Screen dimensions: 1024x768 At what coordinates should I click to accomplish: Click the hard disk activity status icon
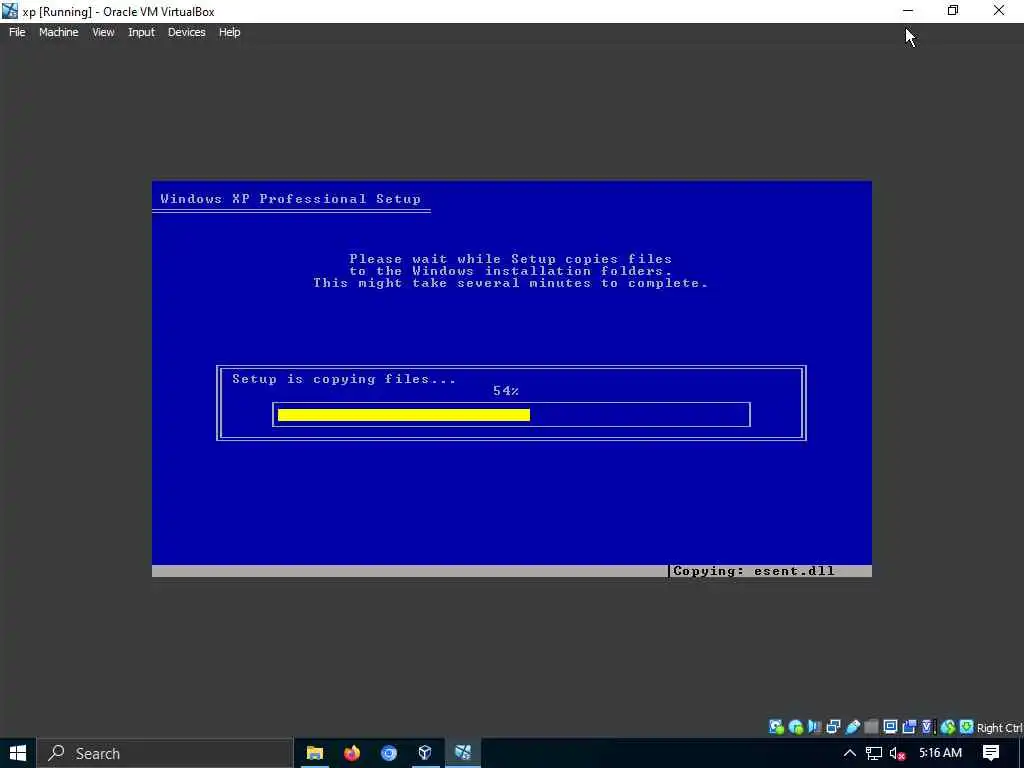(776, 727)
